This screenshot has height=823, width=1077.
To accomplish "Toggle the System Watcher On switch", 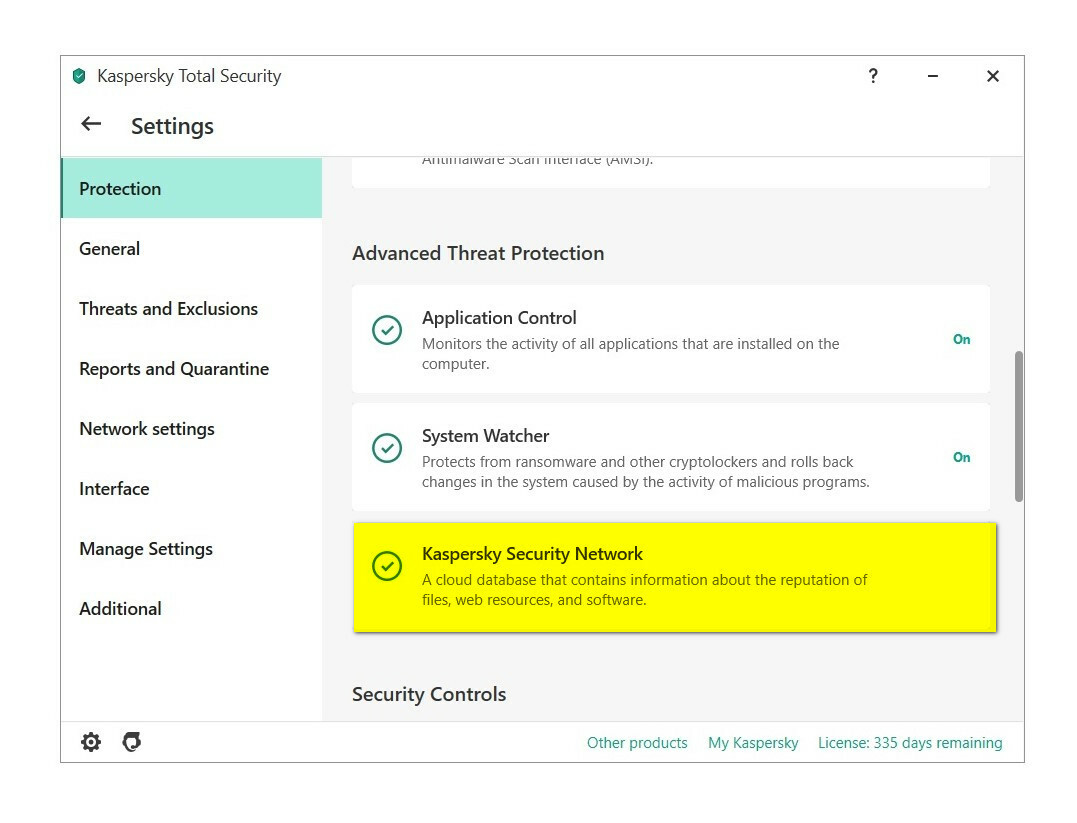I will tap(962, 458).
